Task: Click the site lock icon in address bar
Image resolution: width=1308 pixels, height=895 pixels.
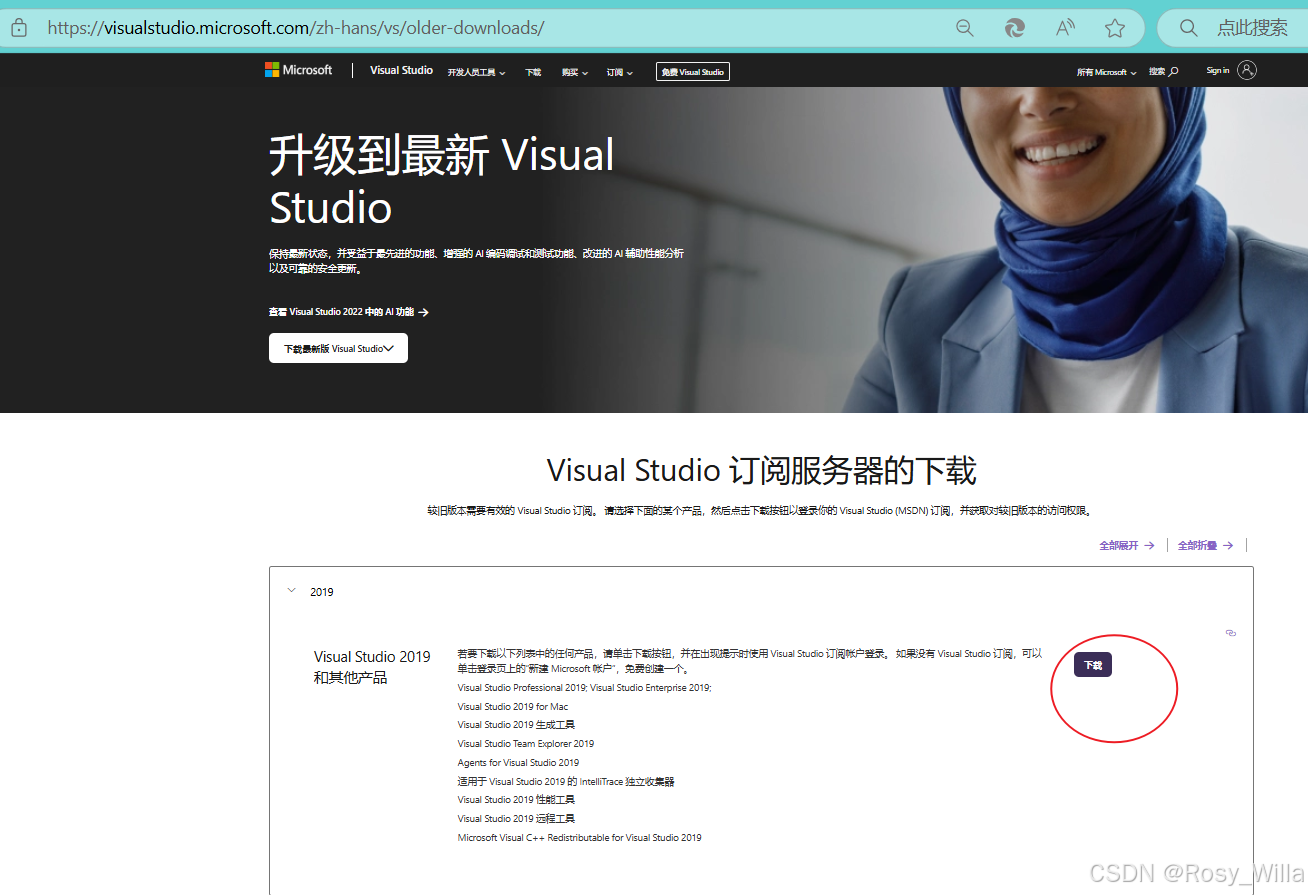Action: point(18,28)
